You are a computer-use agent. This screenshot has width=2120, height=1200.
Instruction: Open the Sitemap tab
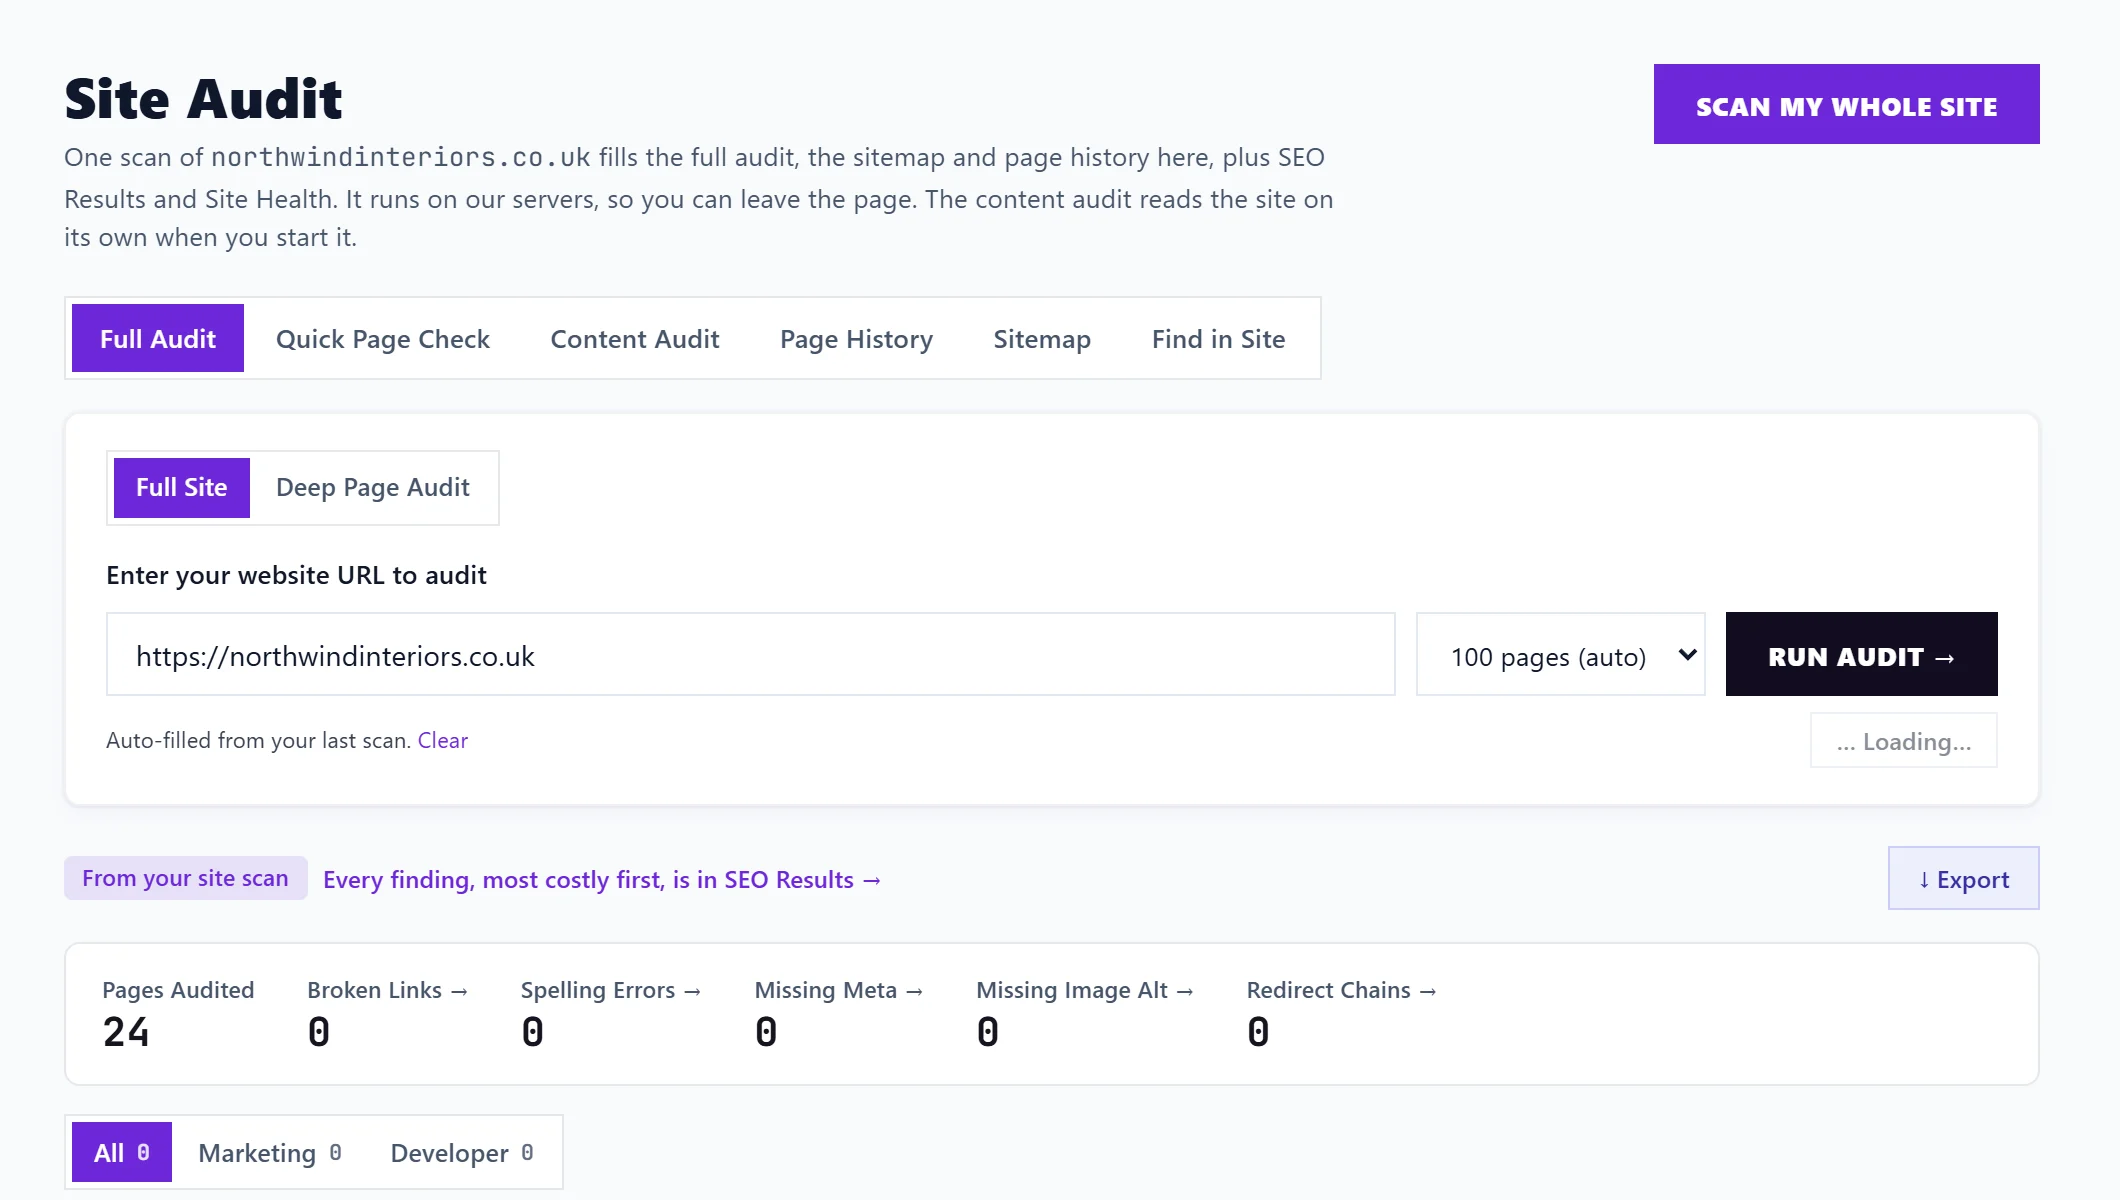[x=1042, y=338]
